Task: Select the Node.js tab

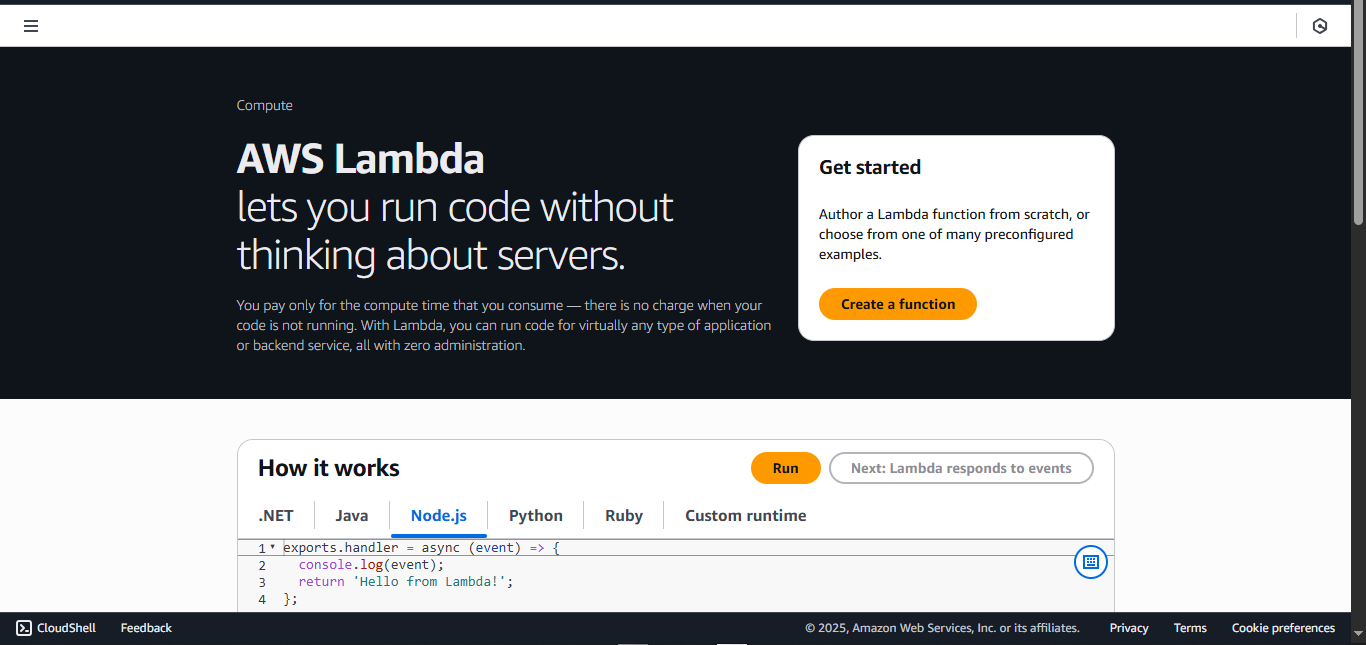Action: [439, 516]
